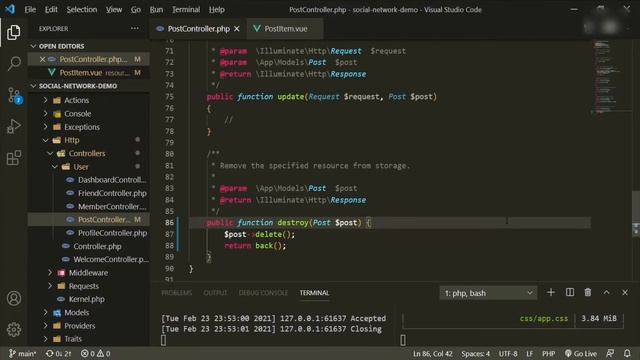This screenshot has width=640, height=360.
Task: Open the Terminal menu
Action: pos(186,9)
